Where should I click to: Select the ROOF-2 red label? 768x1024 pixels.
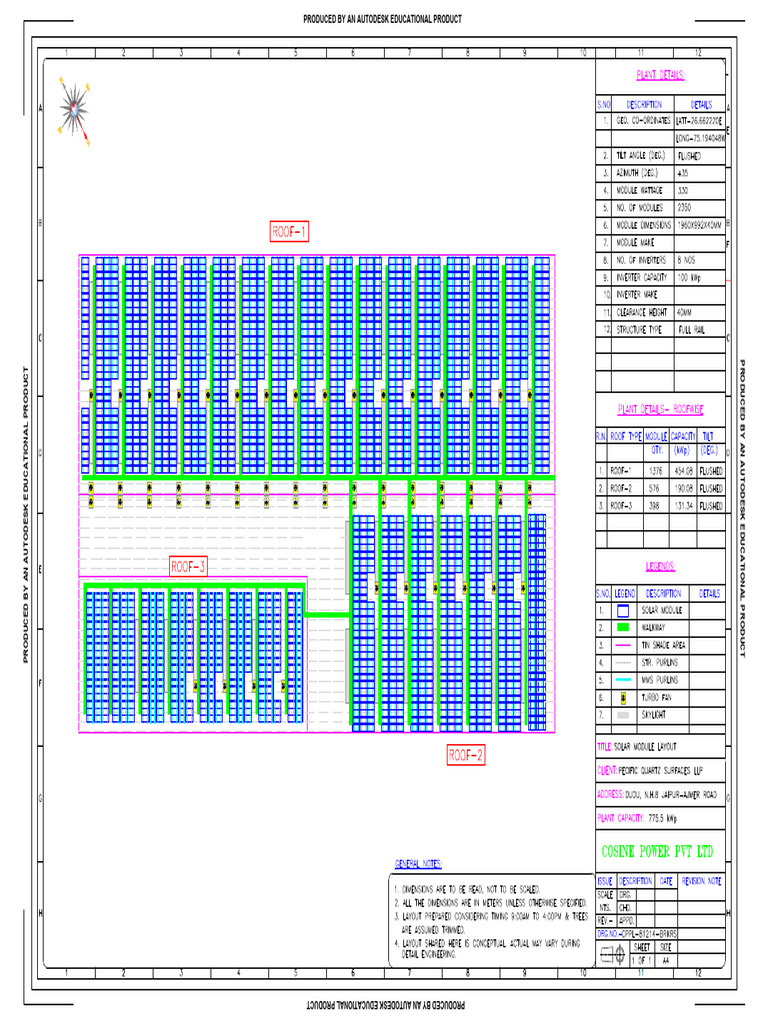point(466,756)
